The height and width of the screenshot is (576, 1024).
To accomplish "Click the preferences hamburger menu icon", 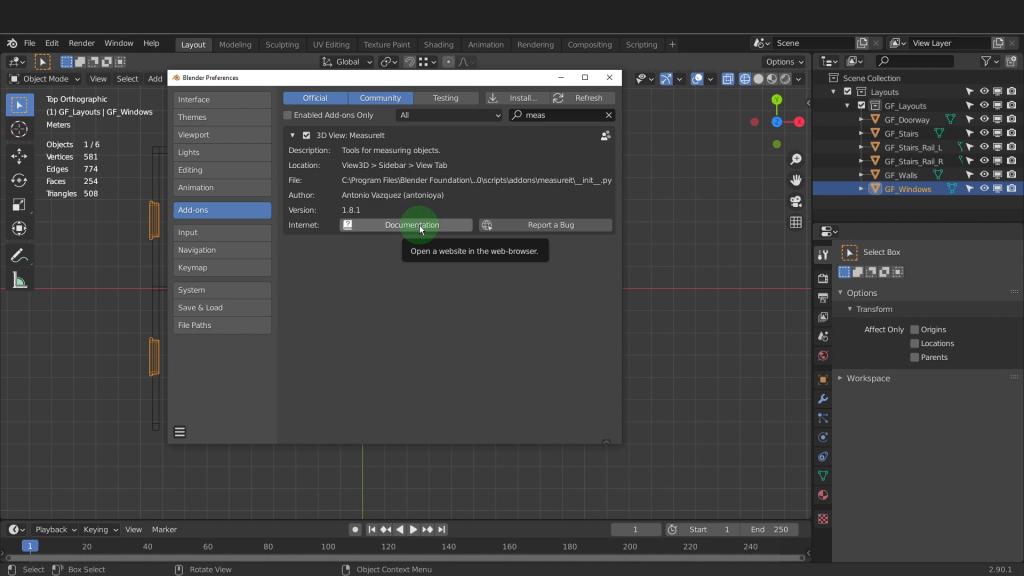I will 180,432.
